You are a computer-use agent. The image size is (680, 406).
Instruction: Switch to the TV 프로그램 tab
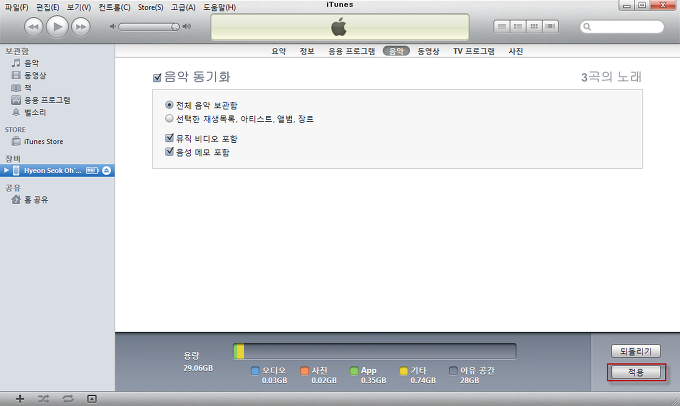(474, 51)
